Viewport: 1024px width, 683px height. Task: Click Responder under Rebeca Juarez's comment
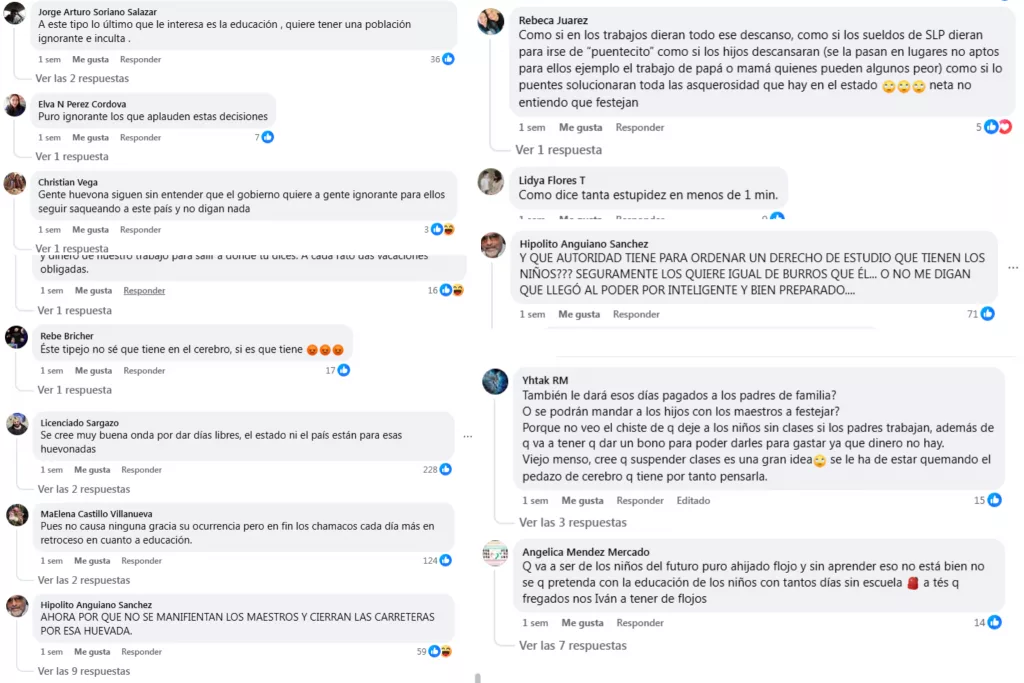click(x=640, y=127)
